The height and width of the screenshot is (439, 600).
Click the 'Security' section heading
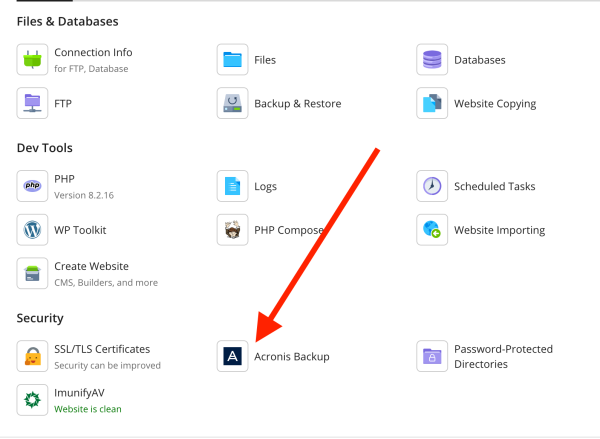[40, 318]
